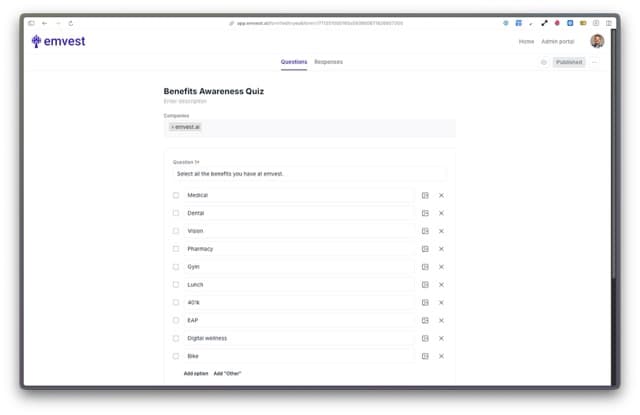
Task: Remove the Digital wellness option
Action: pyautogui.click(x=441, y=338)
